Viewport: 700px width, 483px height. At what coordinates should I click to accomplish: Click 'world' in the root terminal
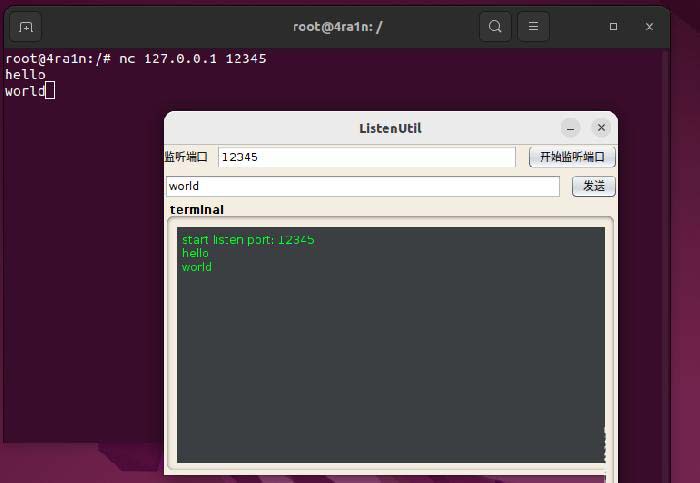[x=25, y=91]
